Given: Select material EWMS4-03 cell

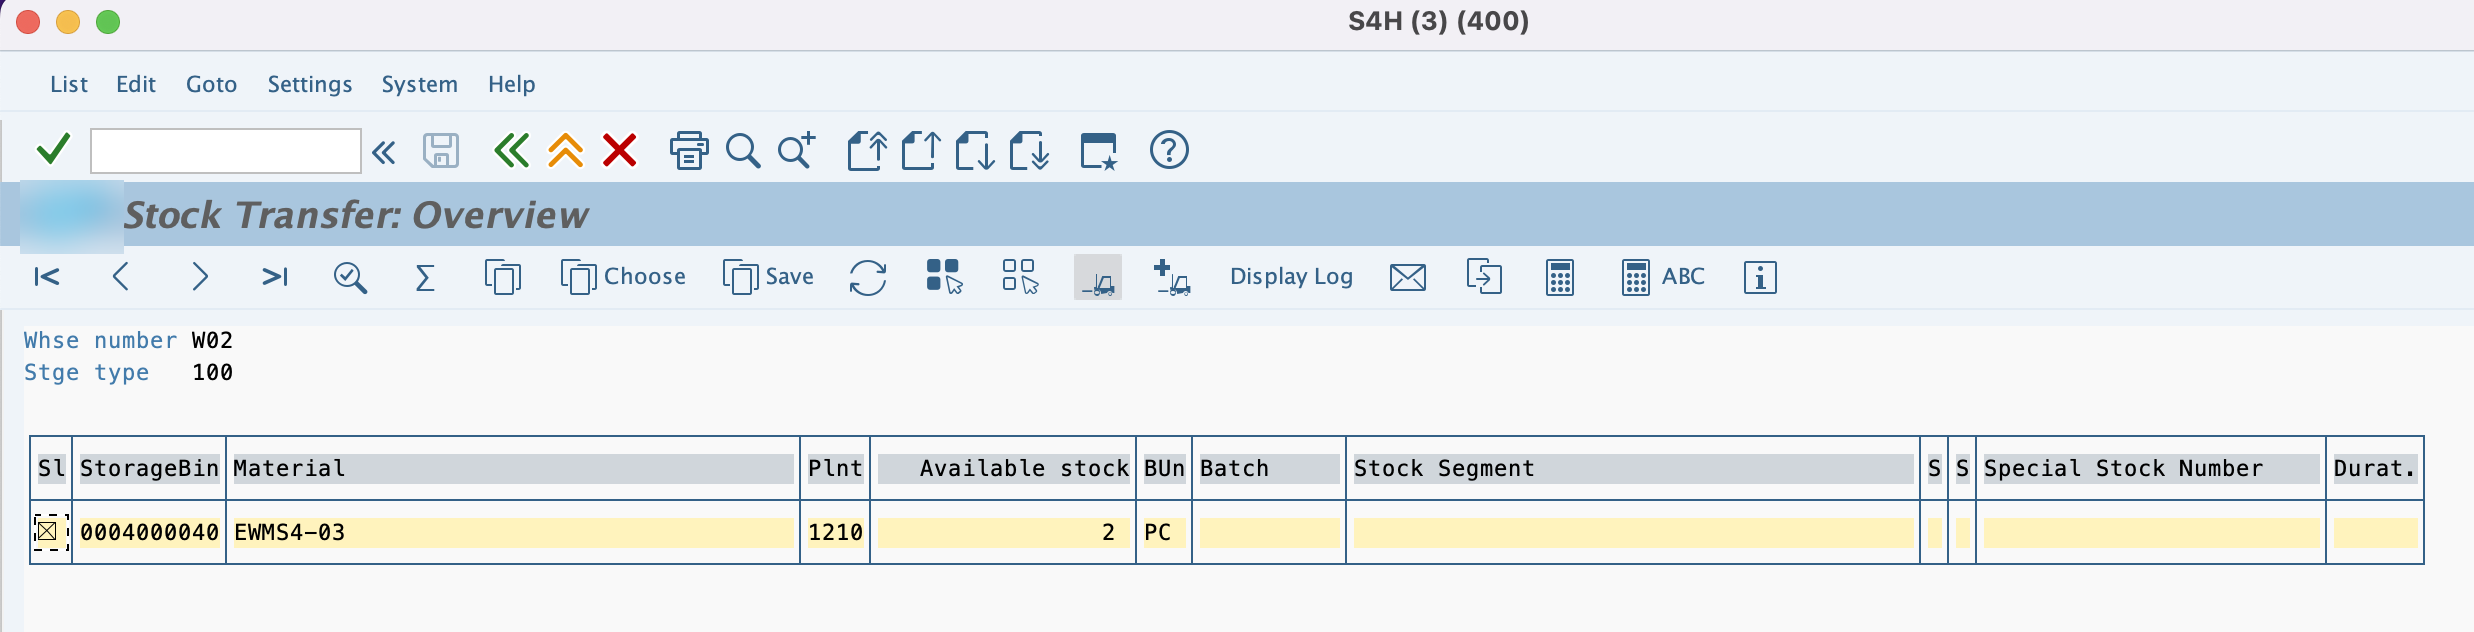Looking at the screenshot, I should pos(513,532).
